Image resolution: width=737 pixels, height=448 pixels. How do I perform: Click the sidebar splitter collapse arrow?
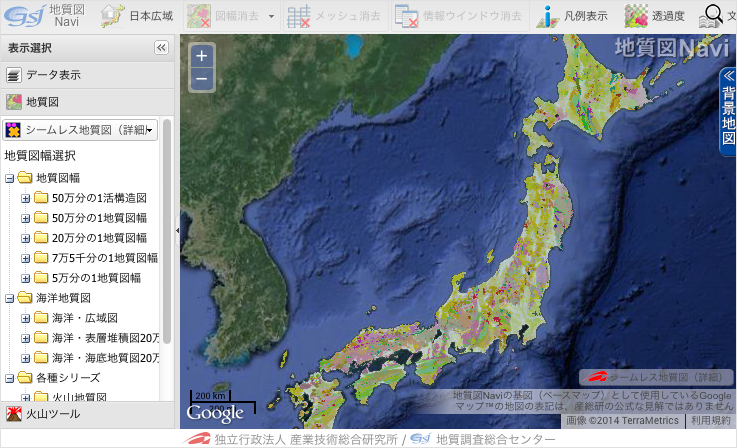[x=177, y=230]
